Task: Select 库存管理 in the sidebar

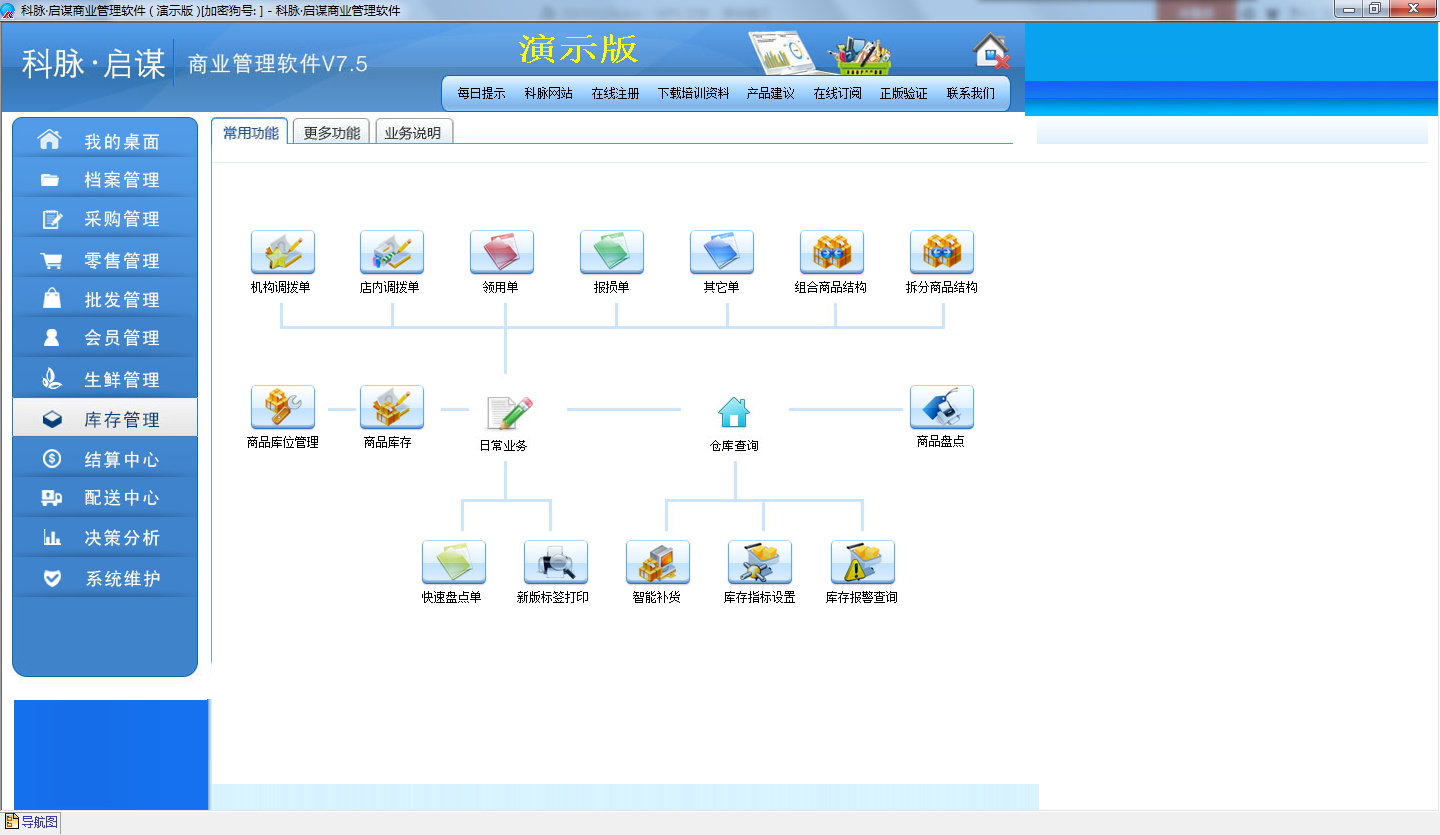Action: pyautogui.click(x=105, y=420)
